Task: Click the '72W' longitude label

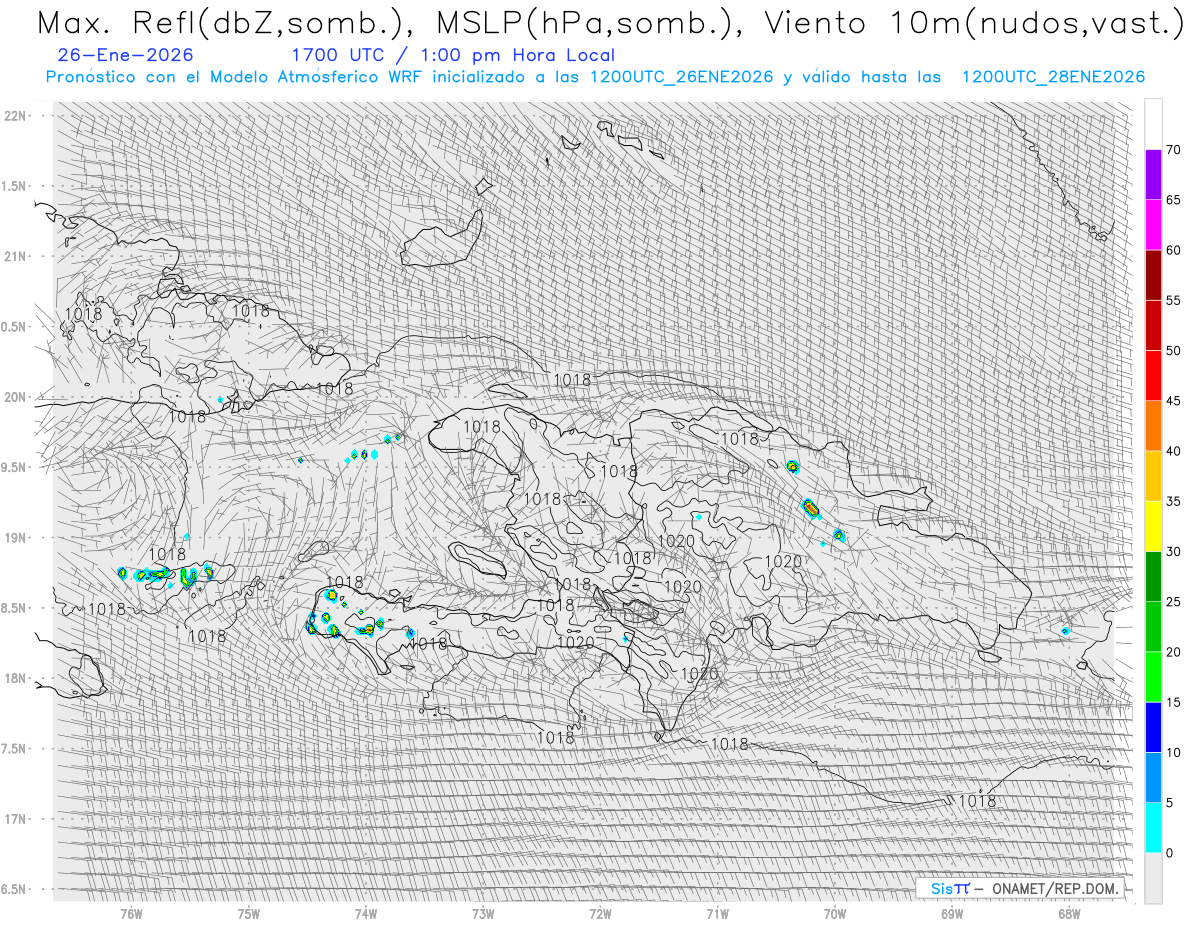Action: tap(600, 913)
